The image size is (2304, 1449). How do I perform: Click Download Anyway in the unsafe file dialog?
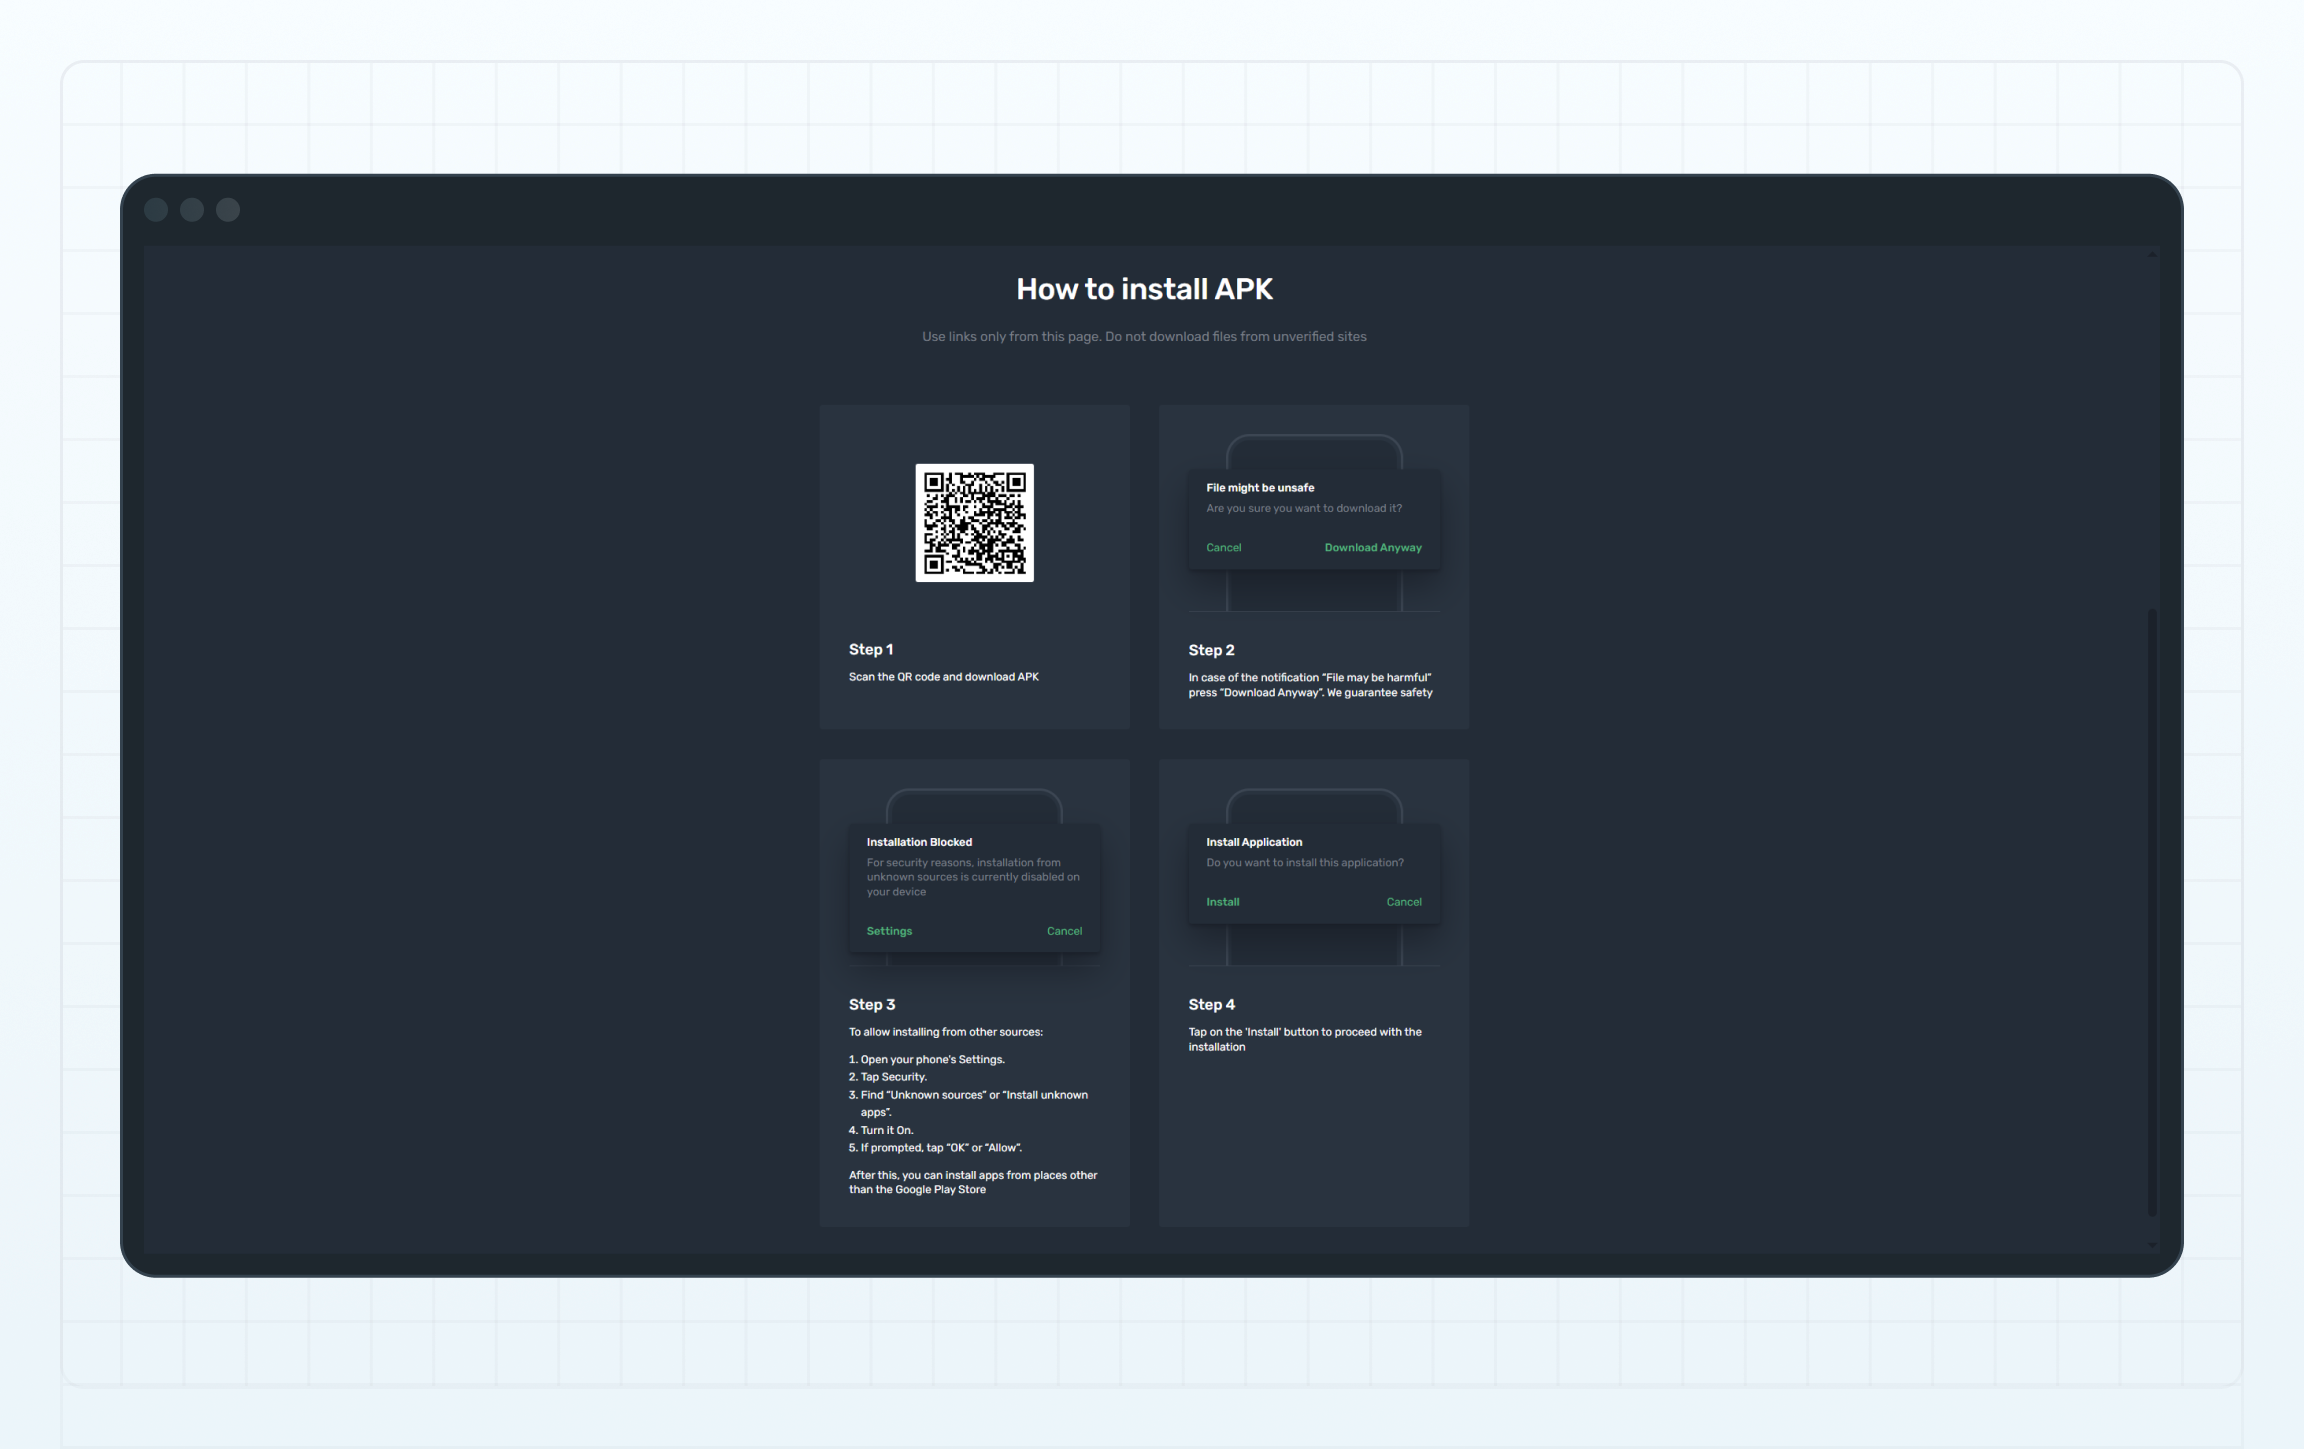[1372, 547]
